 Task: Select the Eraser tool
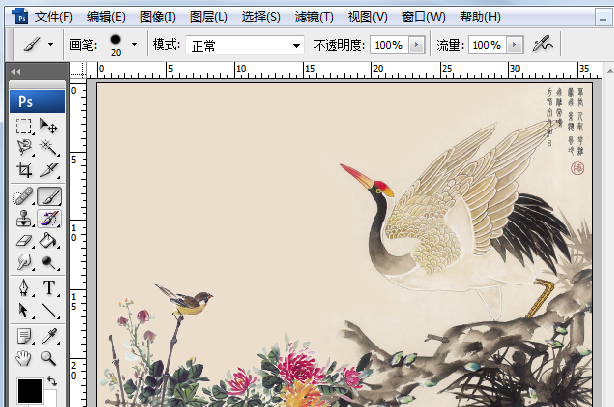[x=24, y=240]
